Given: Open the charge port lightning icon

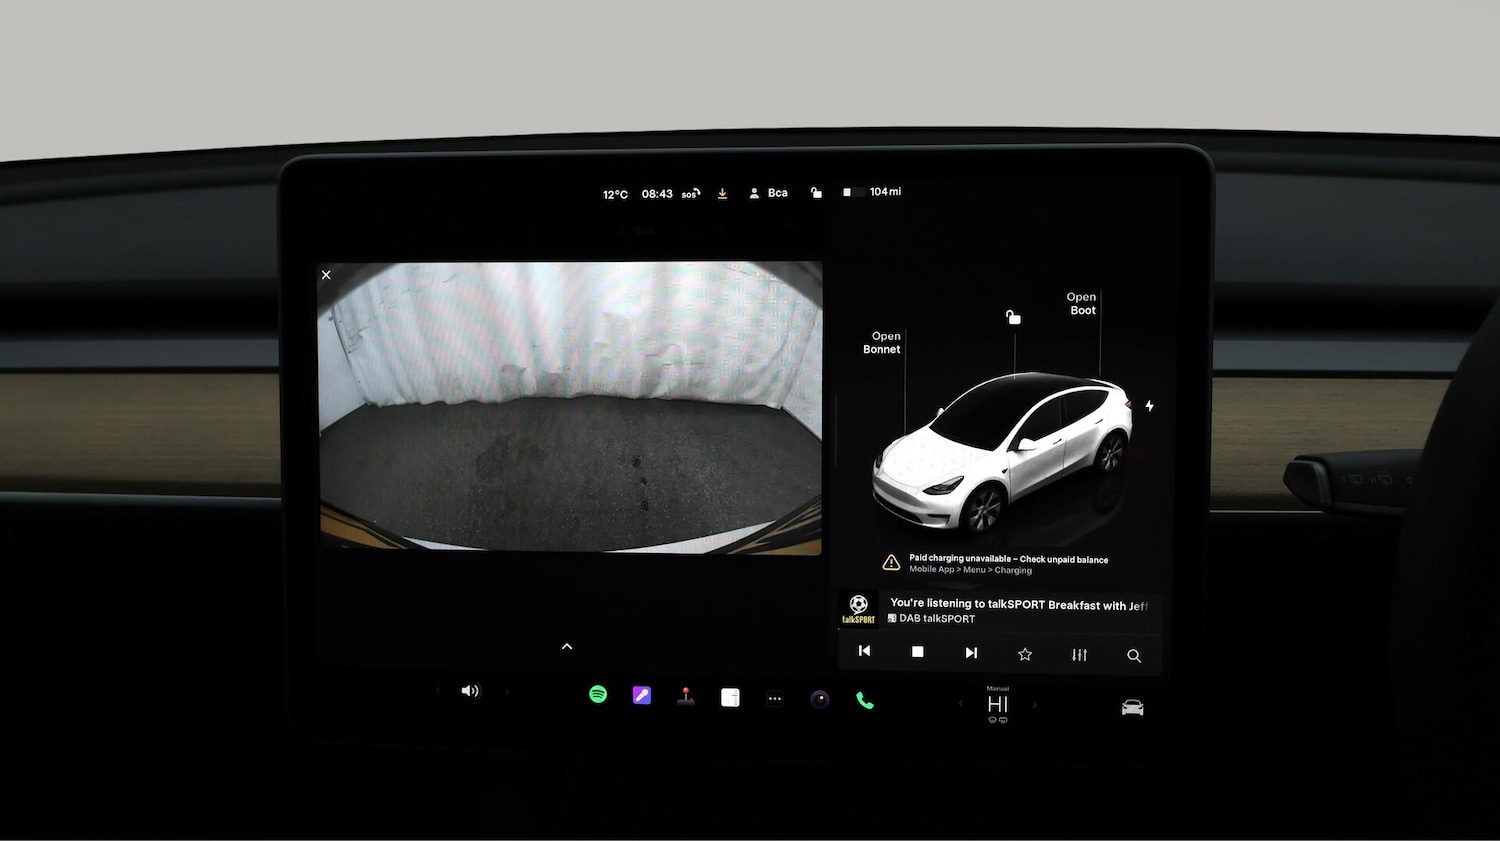Looking at the screenshot, I should tap(1150, 406).
